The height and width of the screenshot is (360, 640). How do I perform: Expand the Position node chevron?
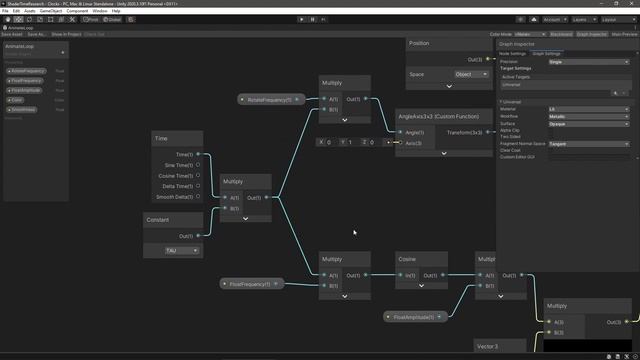tap(449, 86)
